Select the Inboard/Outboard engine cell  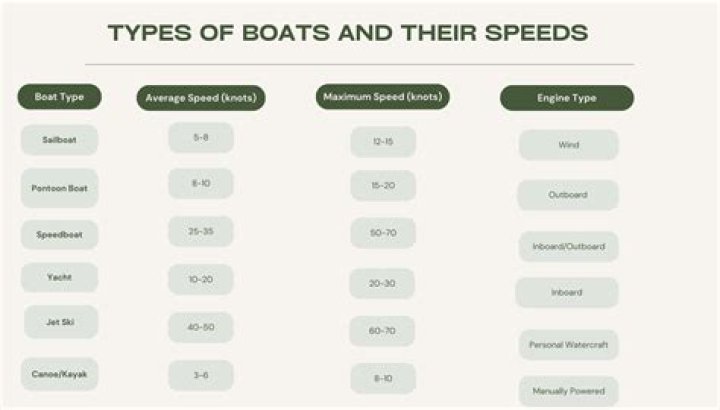click(568, 246)
